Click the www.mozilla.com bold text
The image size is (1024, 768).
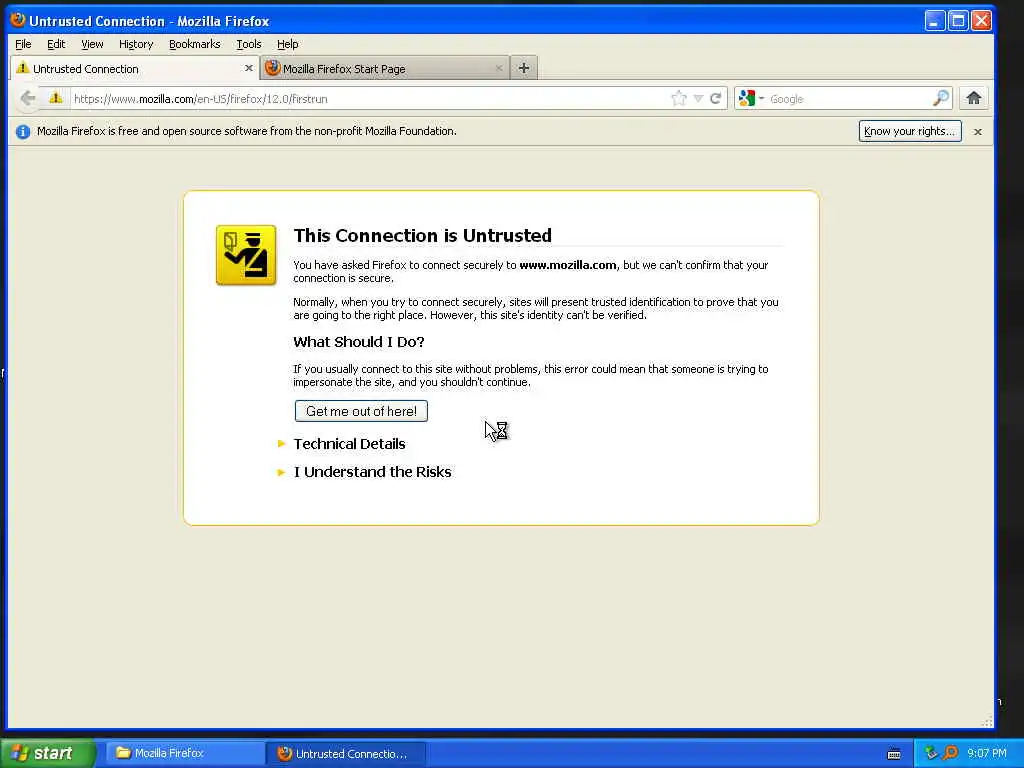click(568, 265)
